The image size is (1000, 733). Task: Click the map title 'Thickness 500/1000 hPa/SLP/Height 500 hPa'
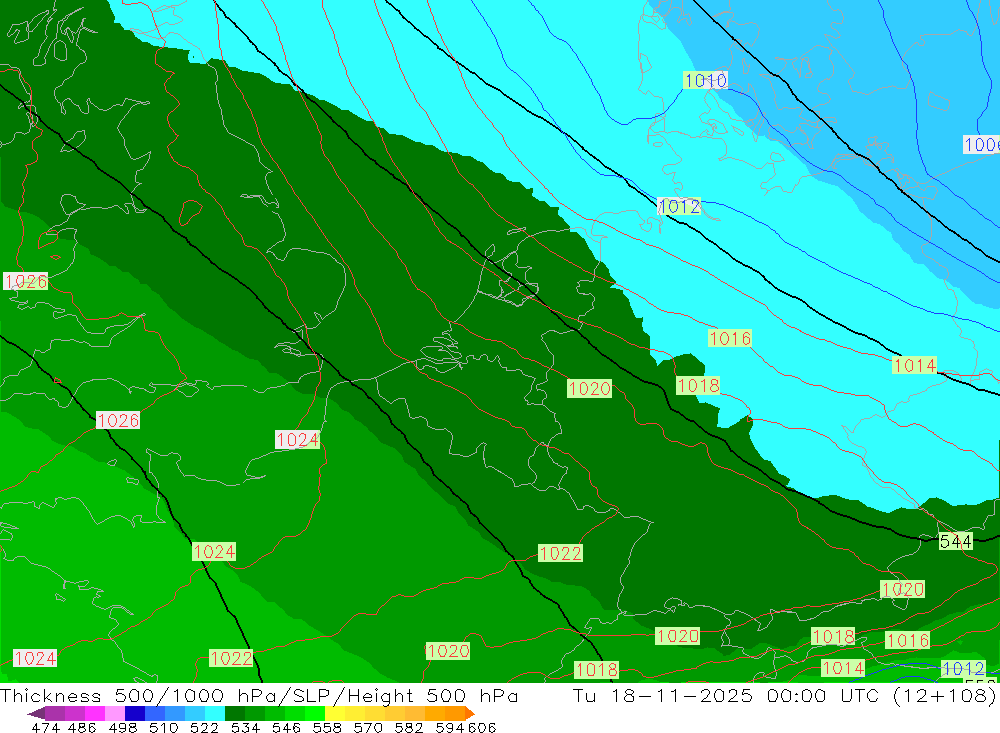pyautogui.click(x=259, y=695)
